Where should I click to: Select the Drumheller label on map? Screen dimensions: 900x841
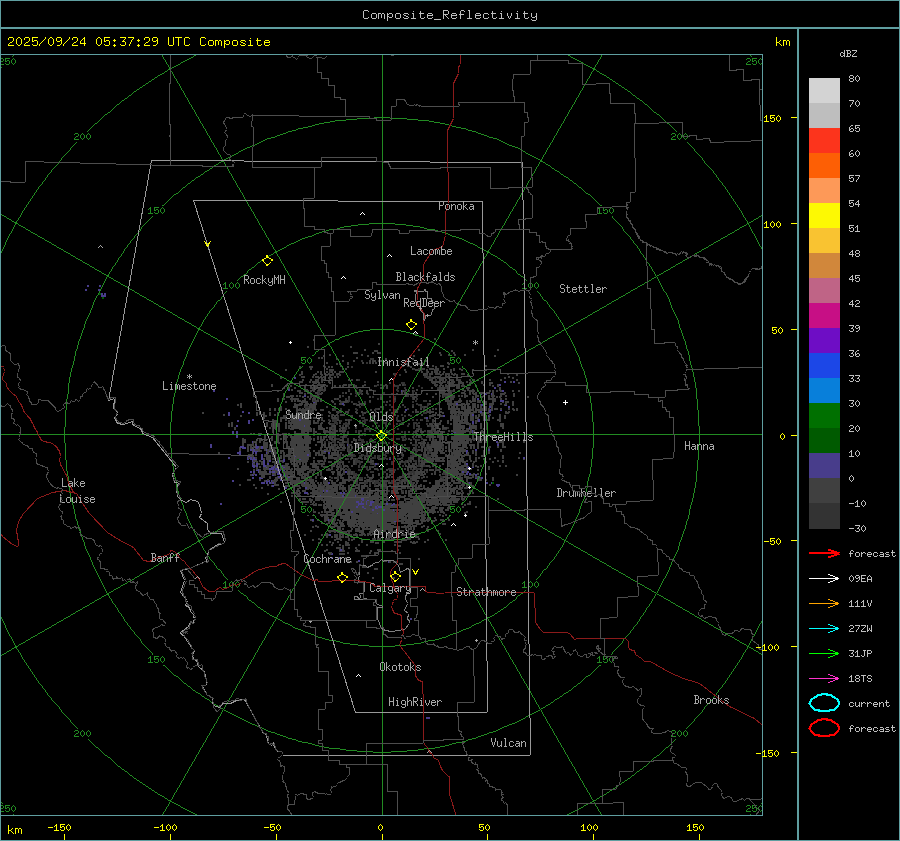pos(586,493)
